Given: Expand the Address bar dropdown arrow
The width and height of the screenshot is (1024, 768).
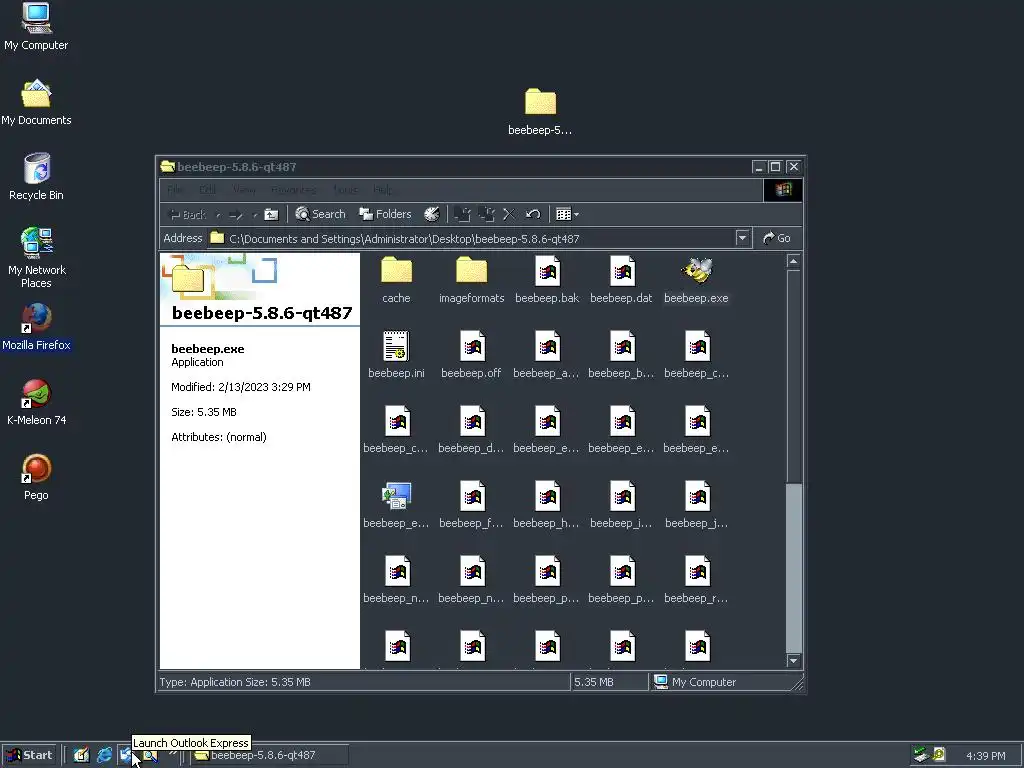Looking at the screenshot, I should click(742, 238).
